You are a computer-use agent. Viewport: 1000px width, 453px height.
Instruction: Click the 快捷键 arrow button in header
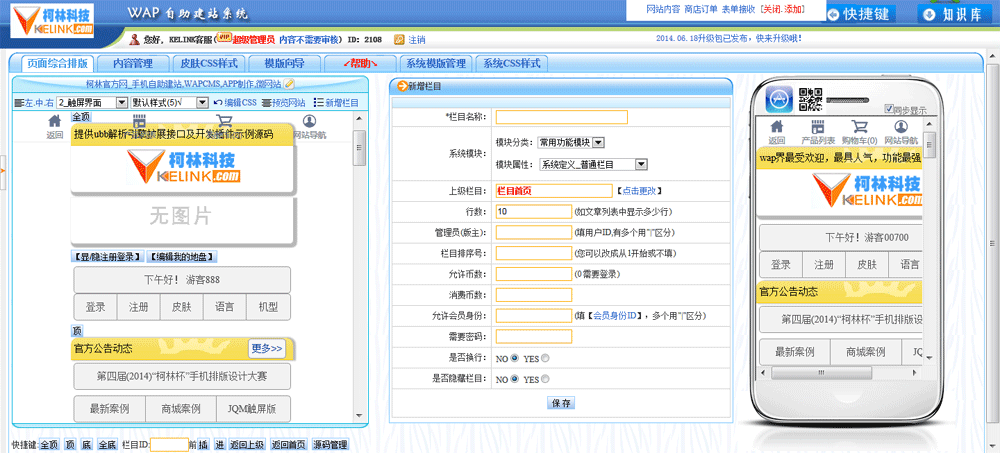point(862,14)
